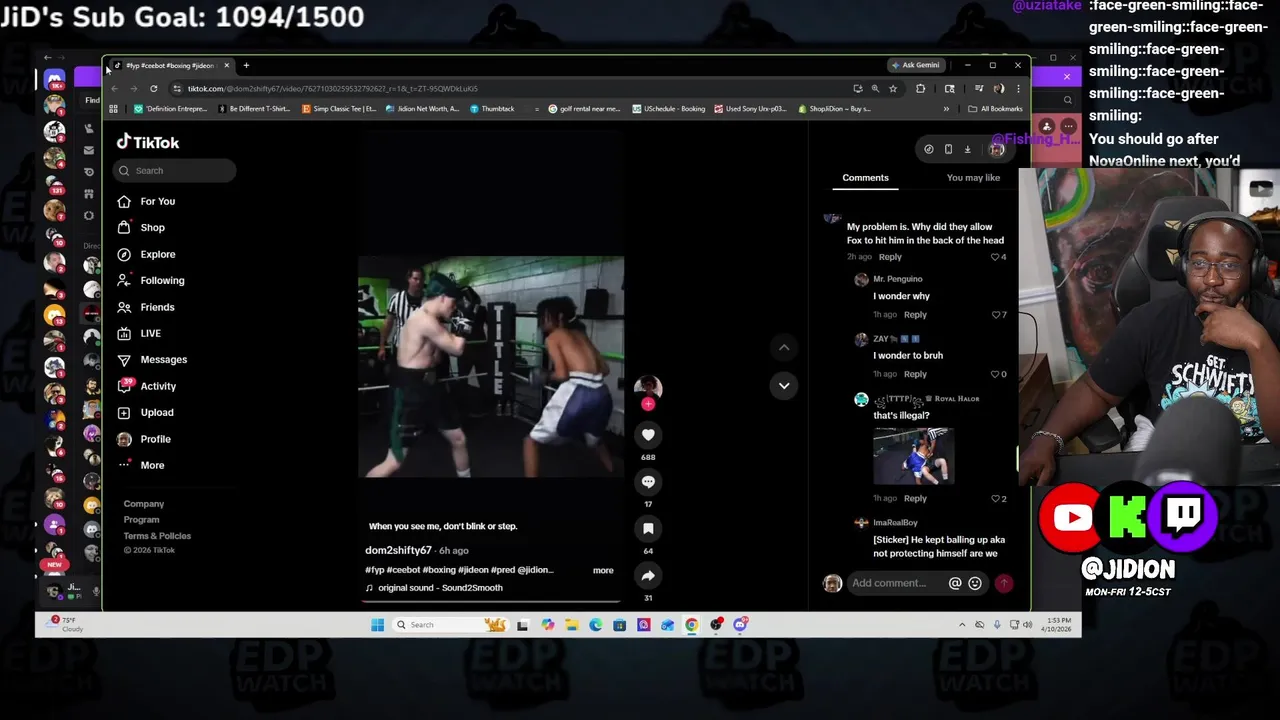Screen dimensions: 1280x720
Task: Open TikTok get app phone icon
Action: [948, 149]
